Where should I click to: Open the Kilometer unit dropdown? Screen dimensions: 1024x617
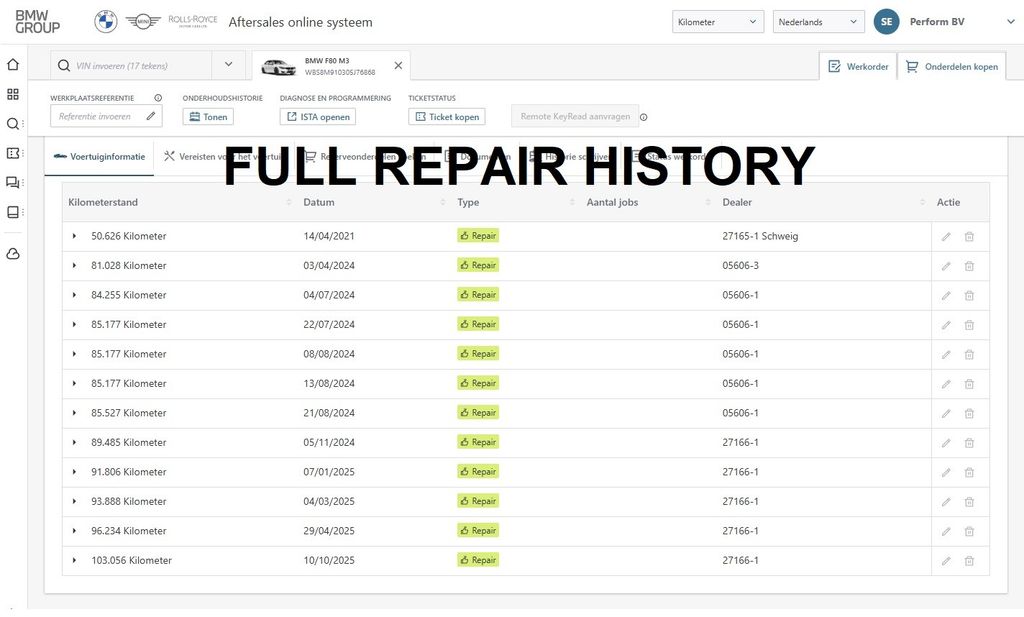[x=719, y=22]
